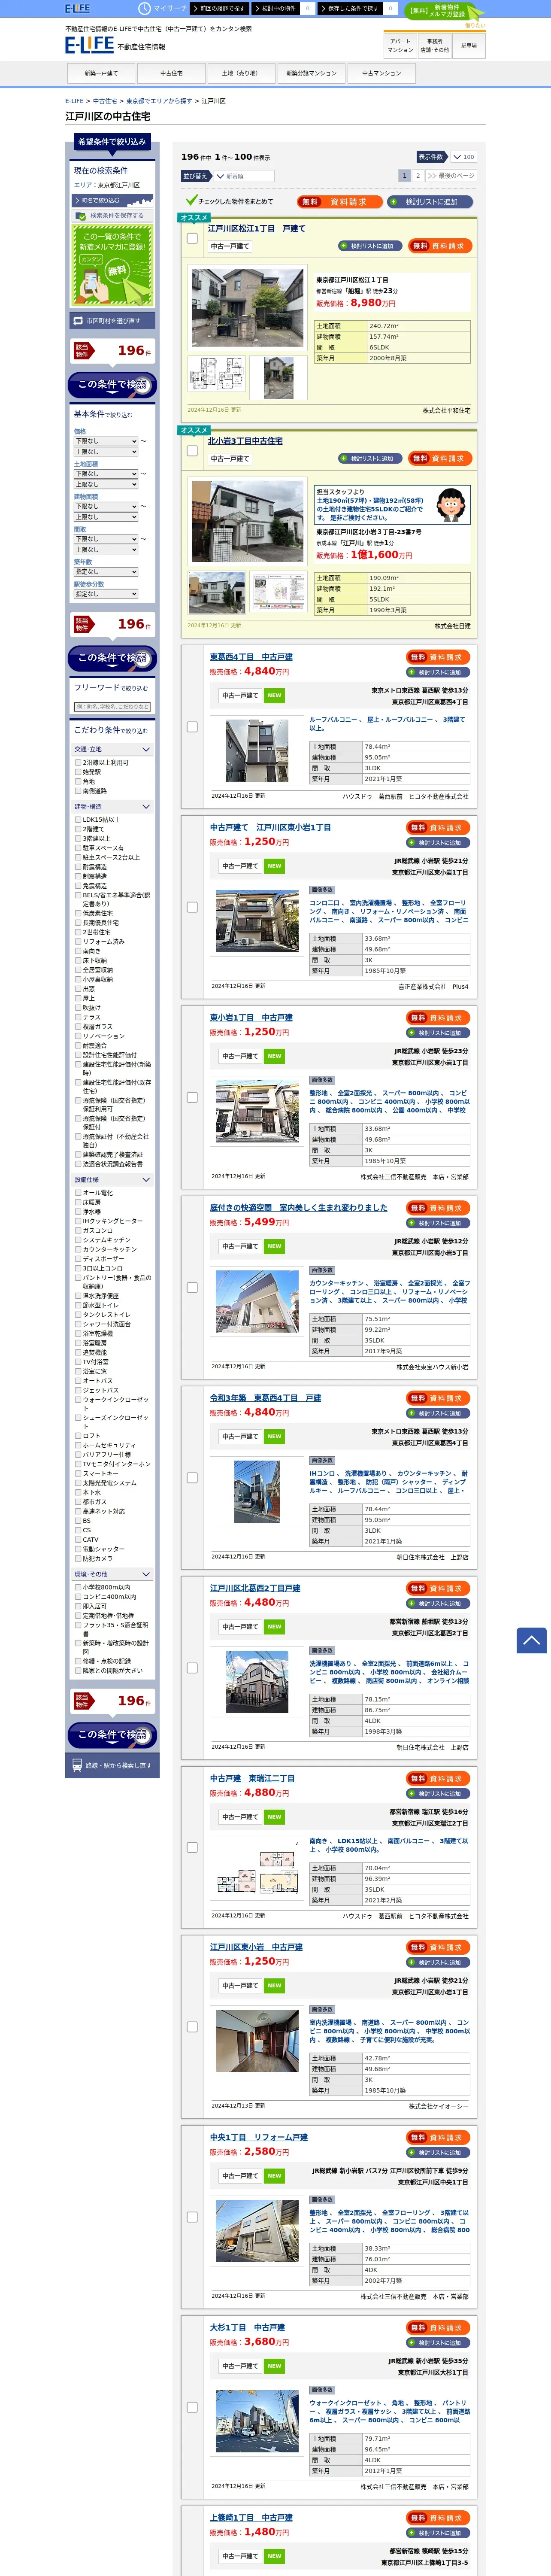
Task: Click the フリーワード search input field
Action: [112, 707]
